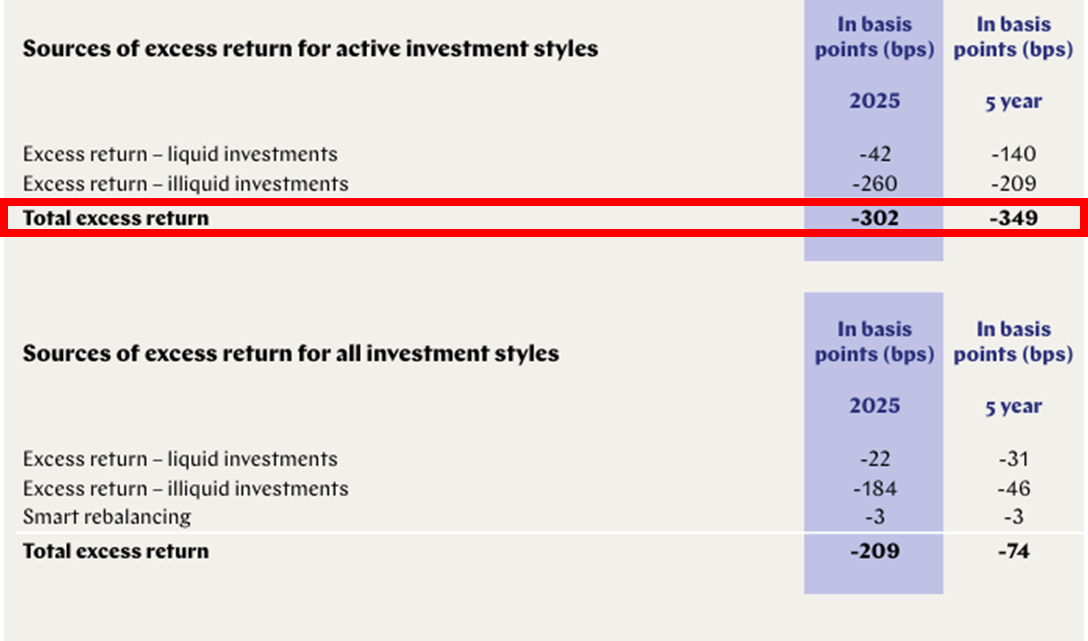The image size is (1088, 641).
Task: Click the -74 five-year total value
Action: click(1013, 551)
